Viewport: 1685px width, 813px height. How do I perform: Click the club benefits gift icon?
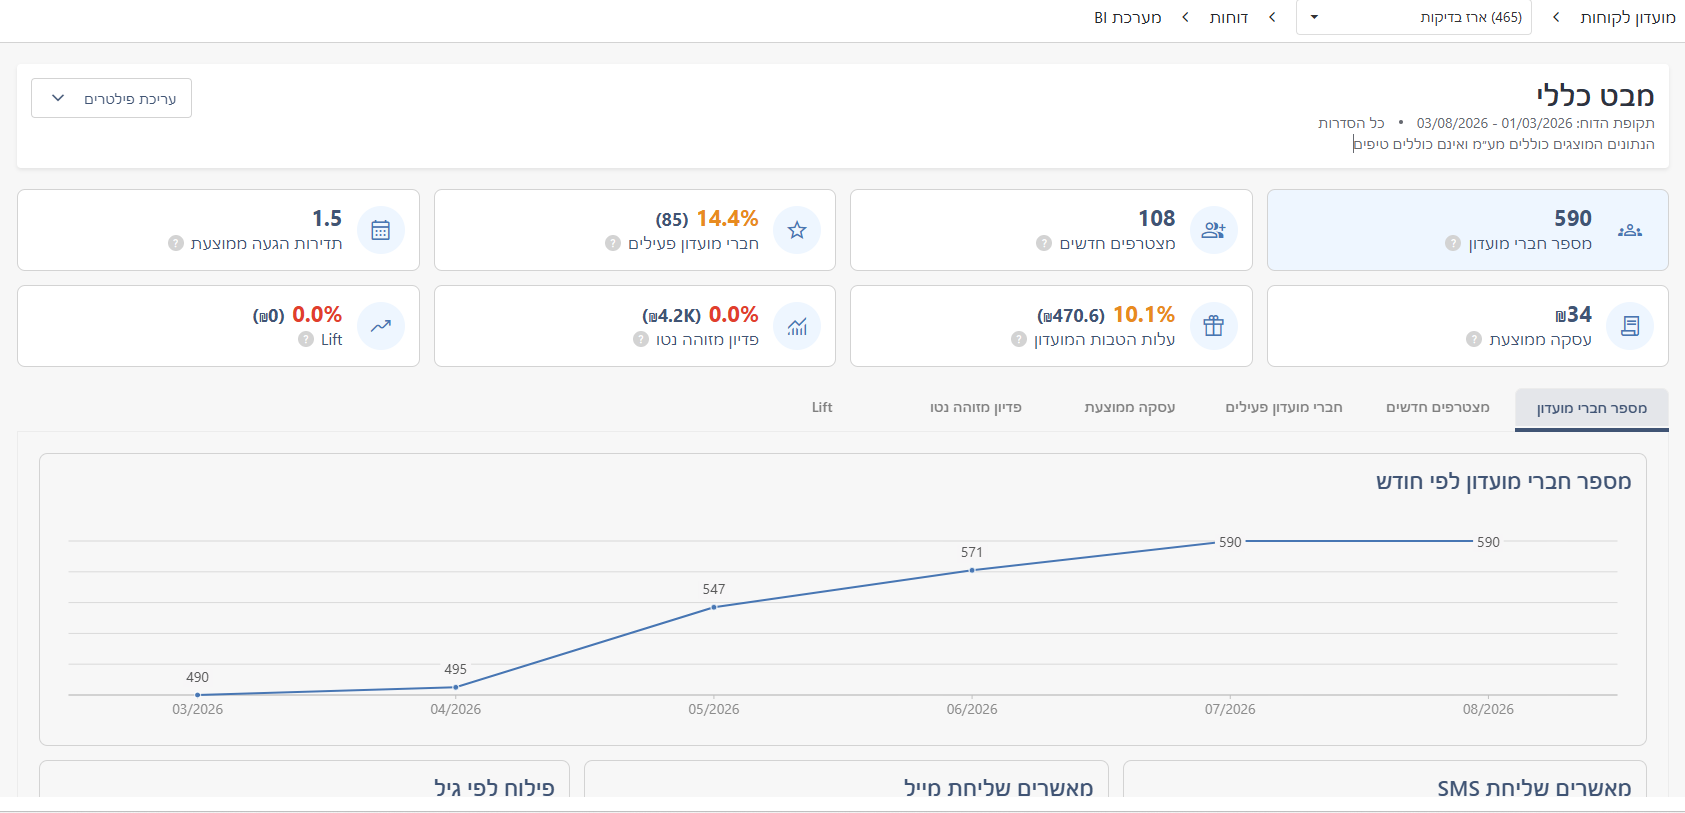pyautogui.click(x=1213, y=326)
